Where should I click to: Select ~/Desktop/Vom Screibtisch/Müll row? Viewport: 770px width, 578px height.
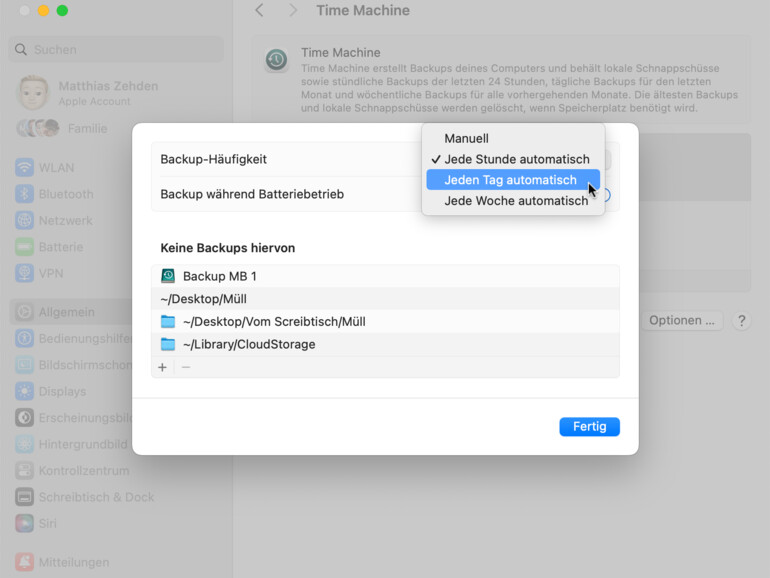pyautogui.click(x=385, y=322)
